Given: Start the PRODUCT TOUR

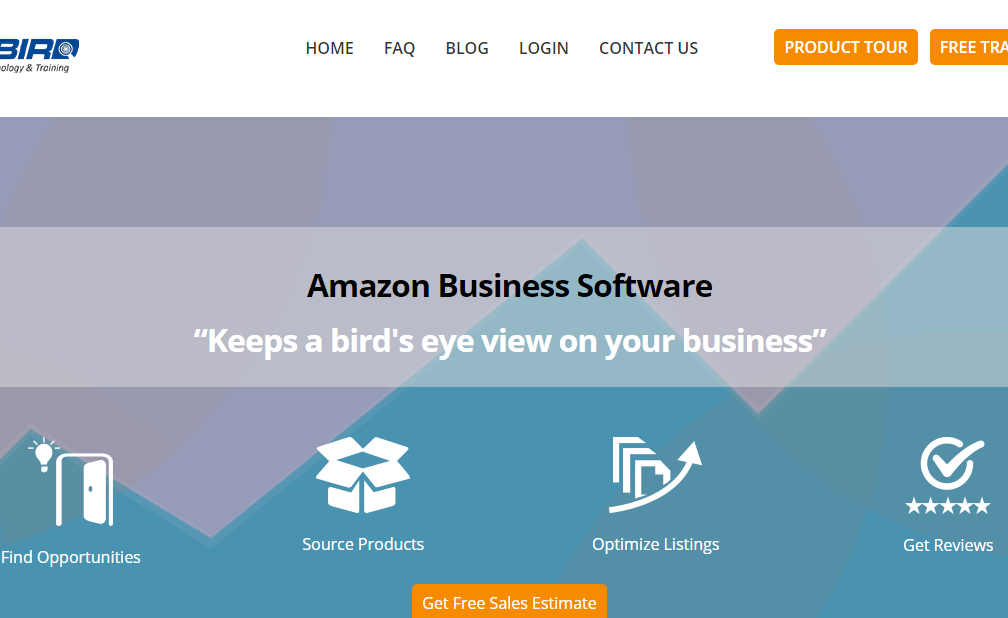Looking at the screenshot, I should 845,47.
